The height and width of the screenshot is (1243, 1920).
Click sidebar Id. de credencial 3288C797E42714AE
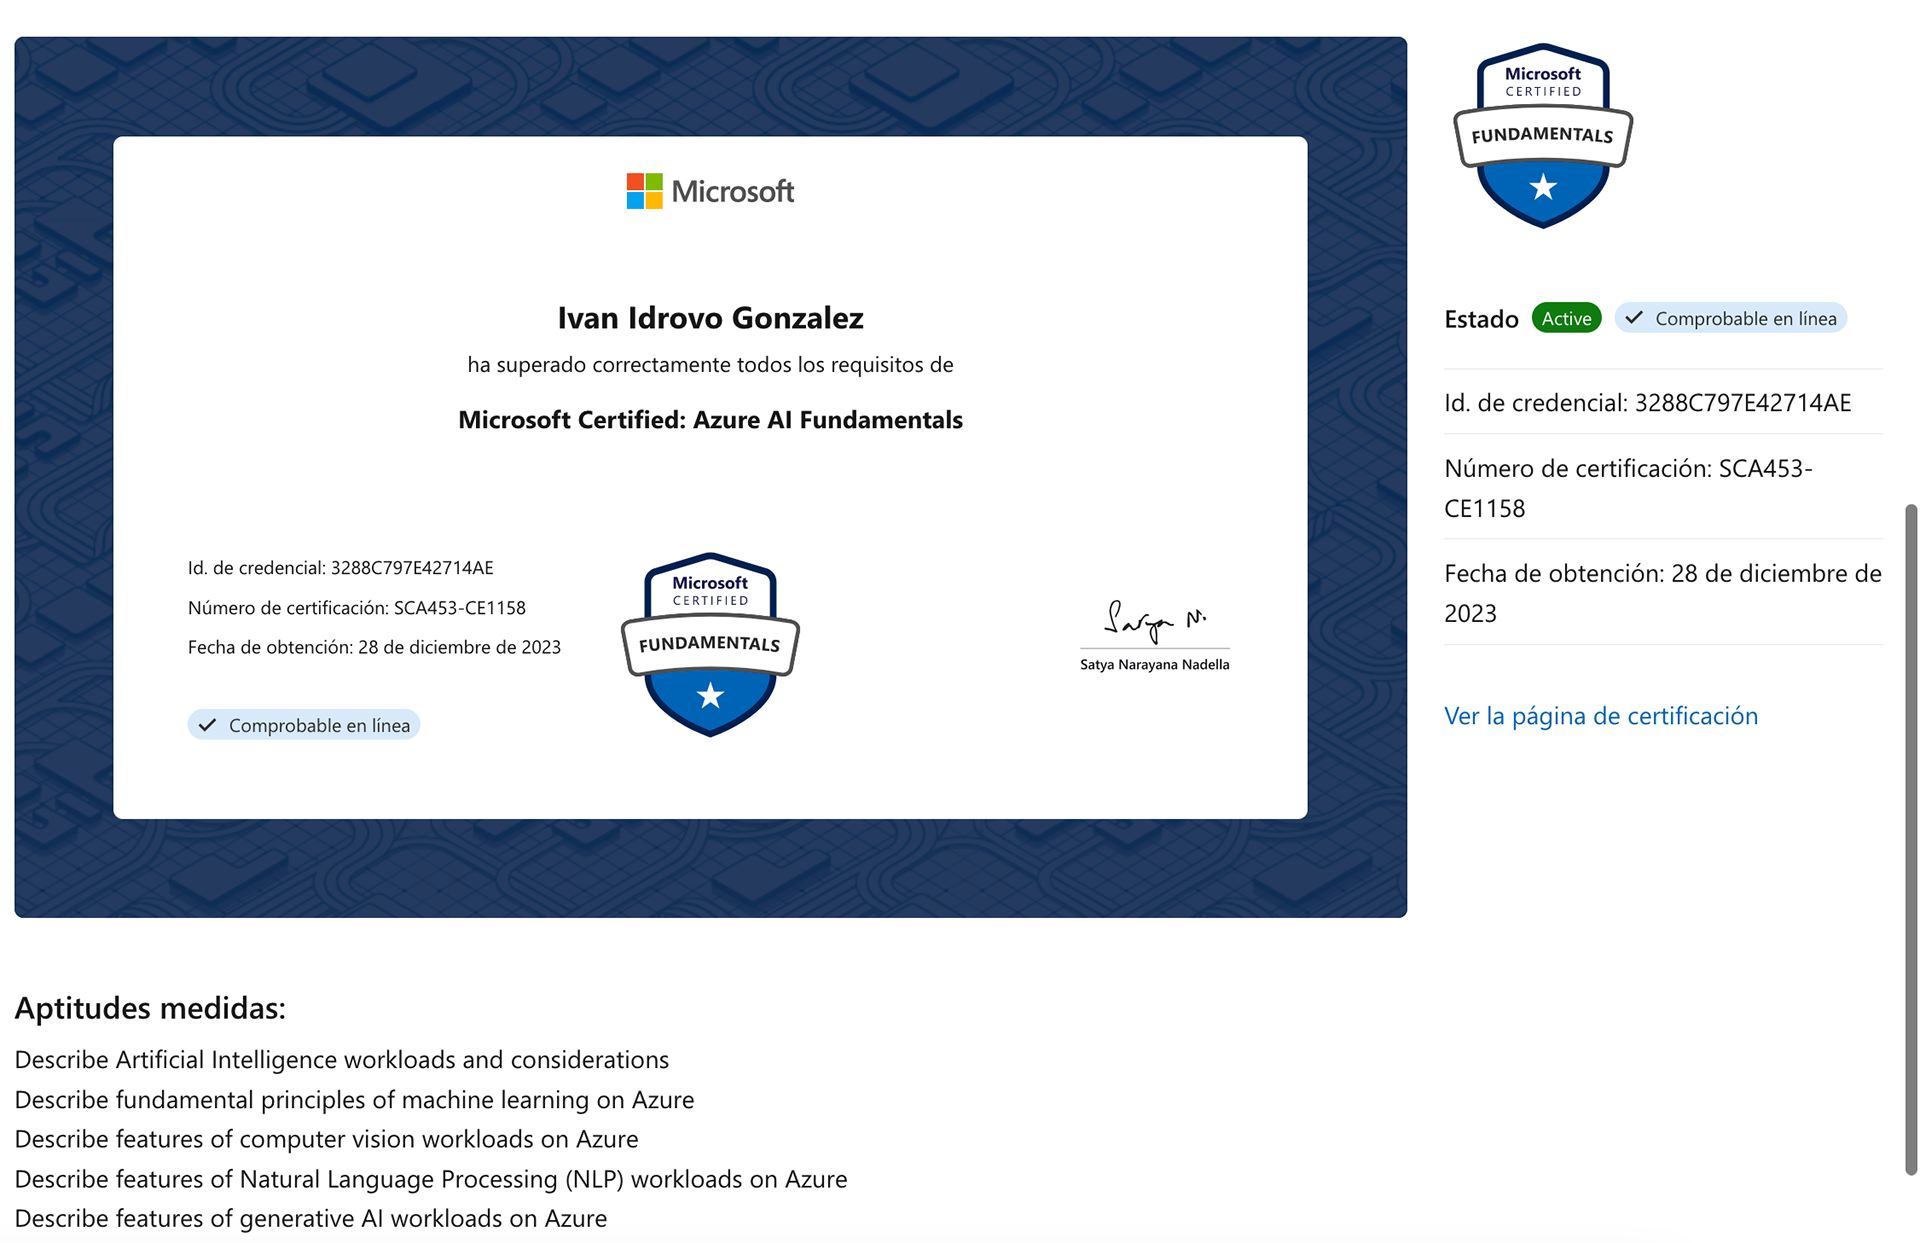tap(1648, 403)
